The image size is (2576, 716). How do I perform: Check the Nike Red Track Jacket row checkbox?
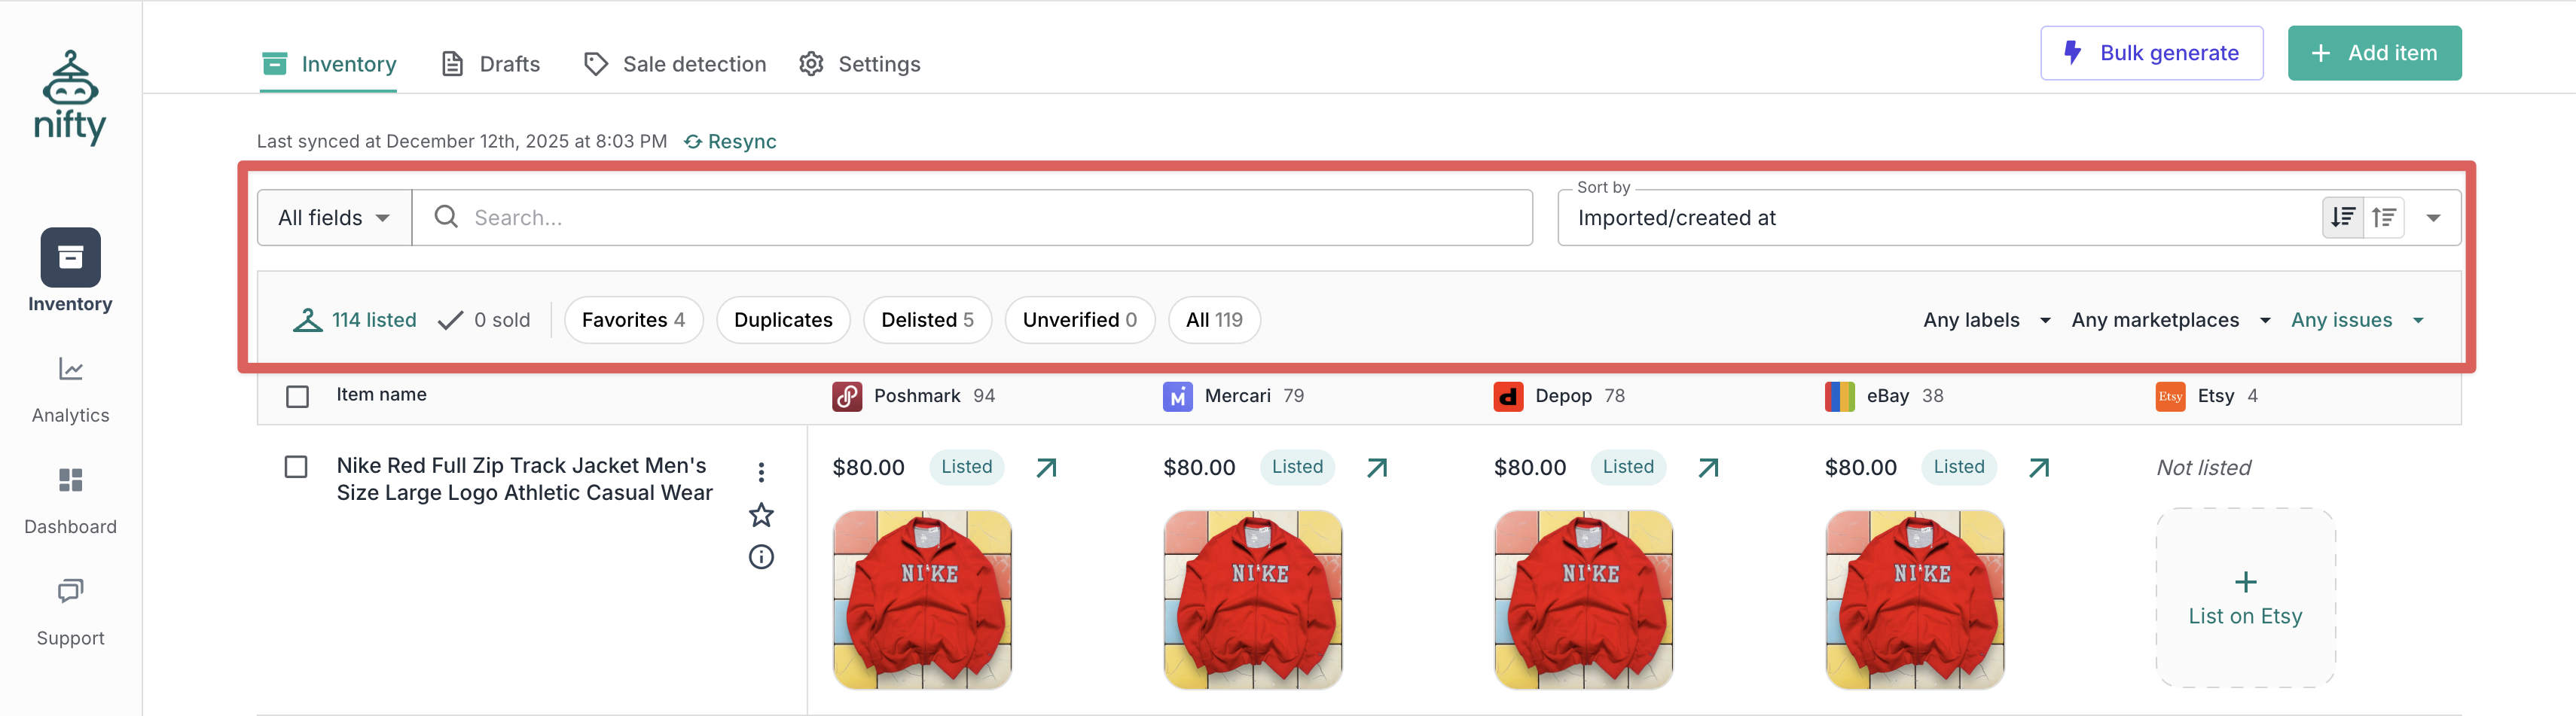[x=296, y=467]
